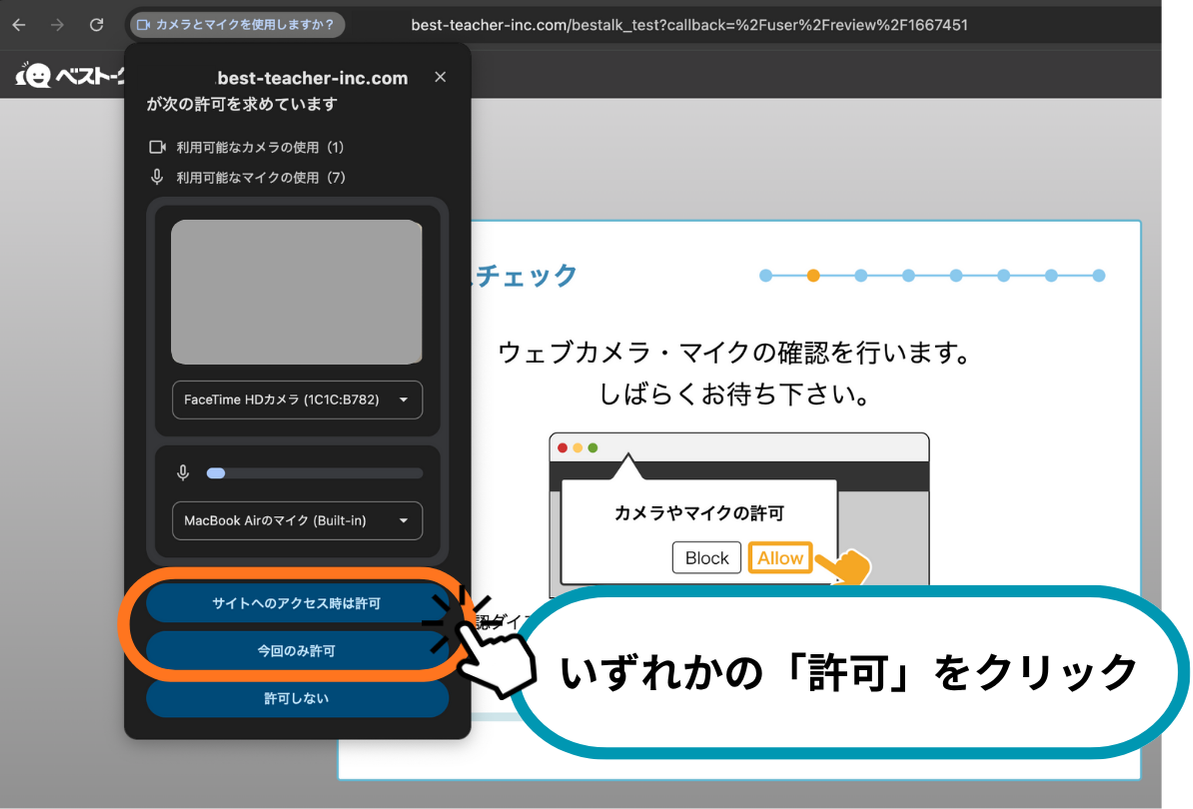This screenshot has width=1193, height=809.
Task: Click the Block button in illustration
Action: tap(707, 558)
